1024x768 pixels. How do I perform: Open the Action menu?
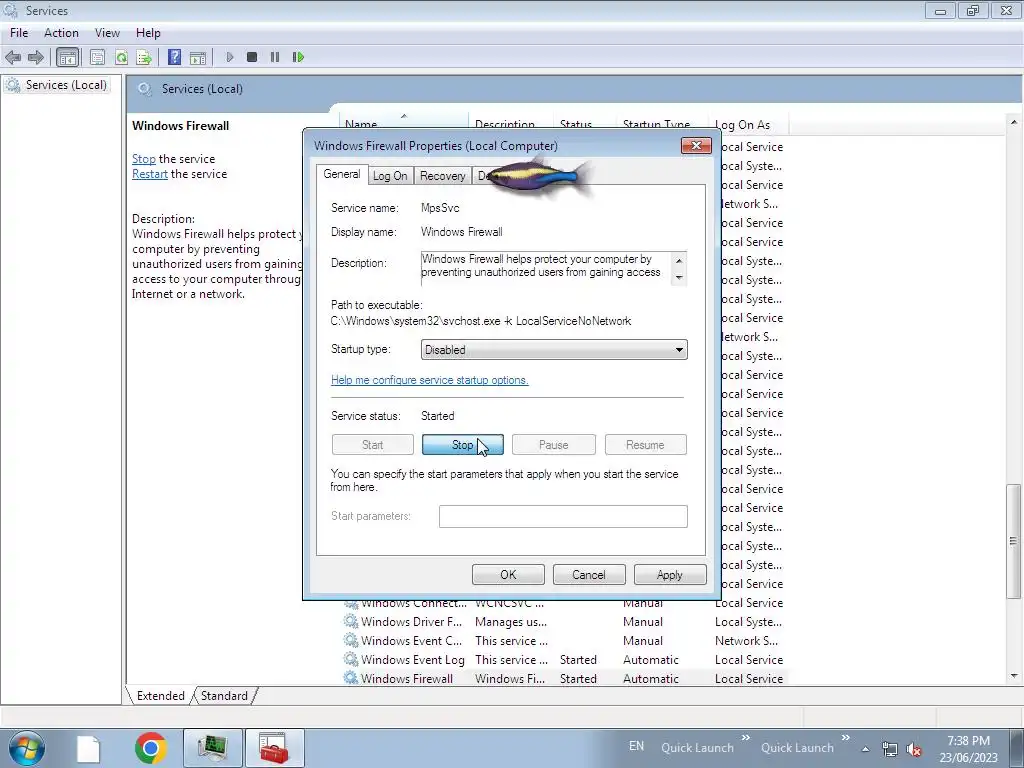(x=61, y=33)
